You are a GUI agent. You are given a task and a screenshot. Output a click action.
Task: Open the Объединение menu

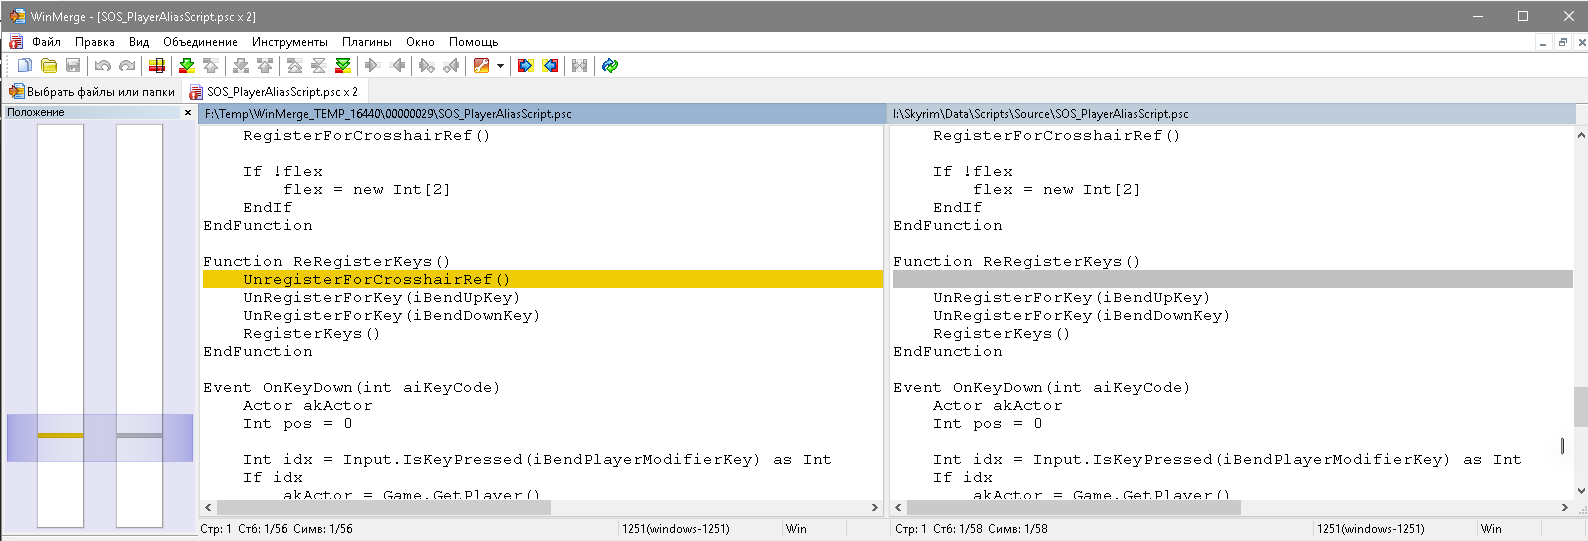point(200,42)
